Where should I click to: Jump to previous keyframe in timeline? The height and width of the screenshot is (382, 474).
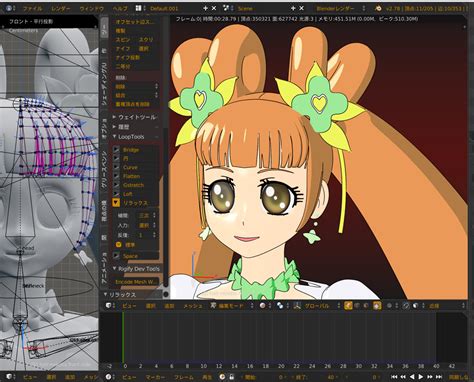(403, 377)
